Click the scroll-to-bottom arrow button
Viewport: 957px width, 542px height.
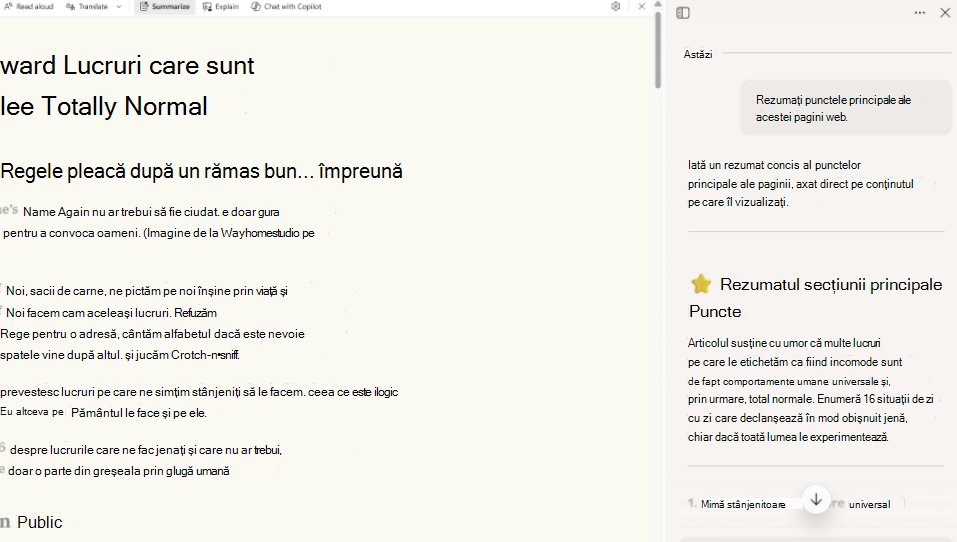point(816,499)
